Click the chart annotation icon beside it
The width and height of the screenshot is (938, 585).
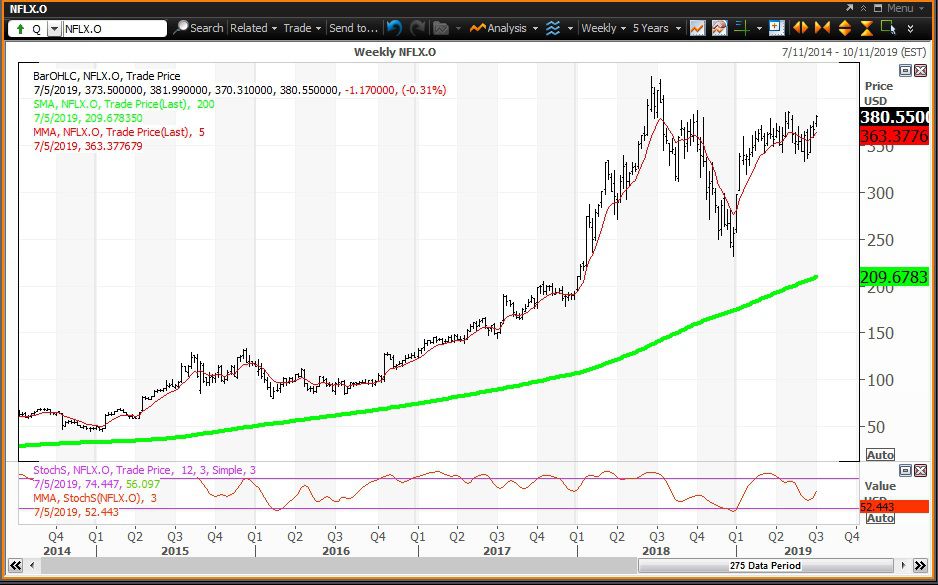(x=720, y=28)
